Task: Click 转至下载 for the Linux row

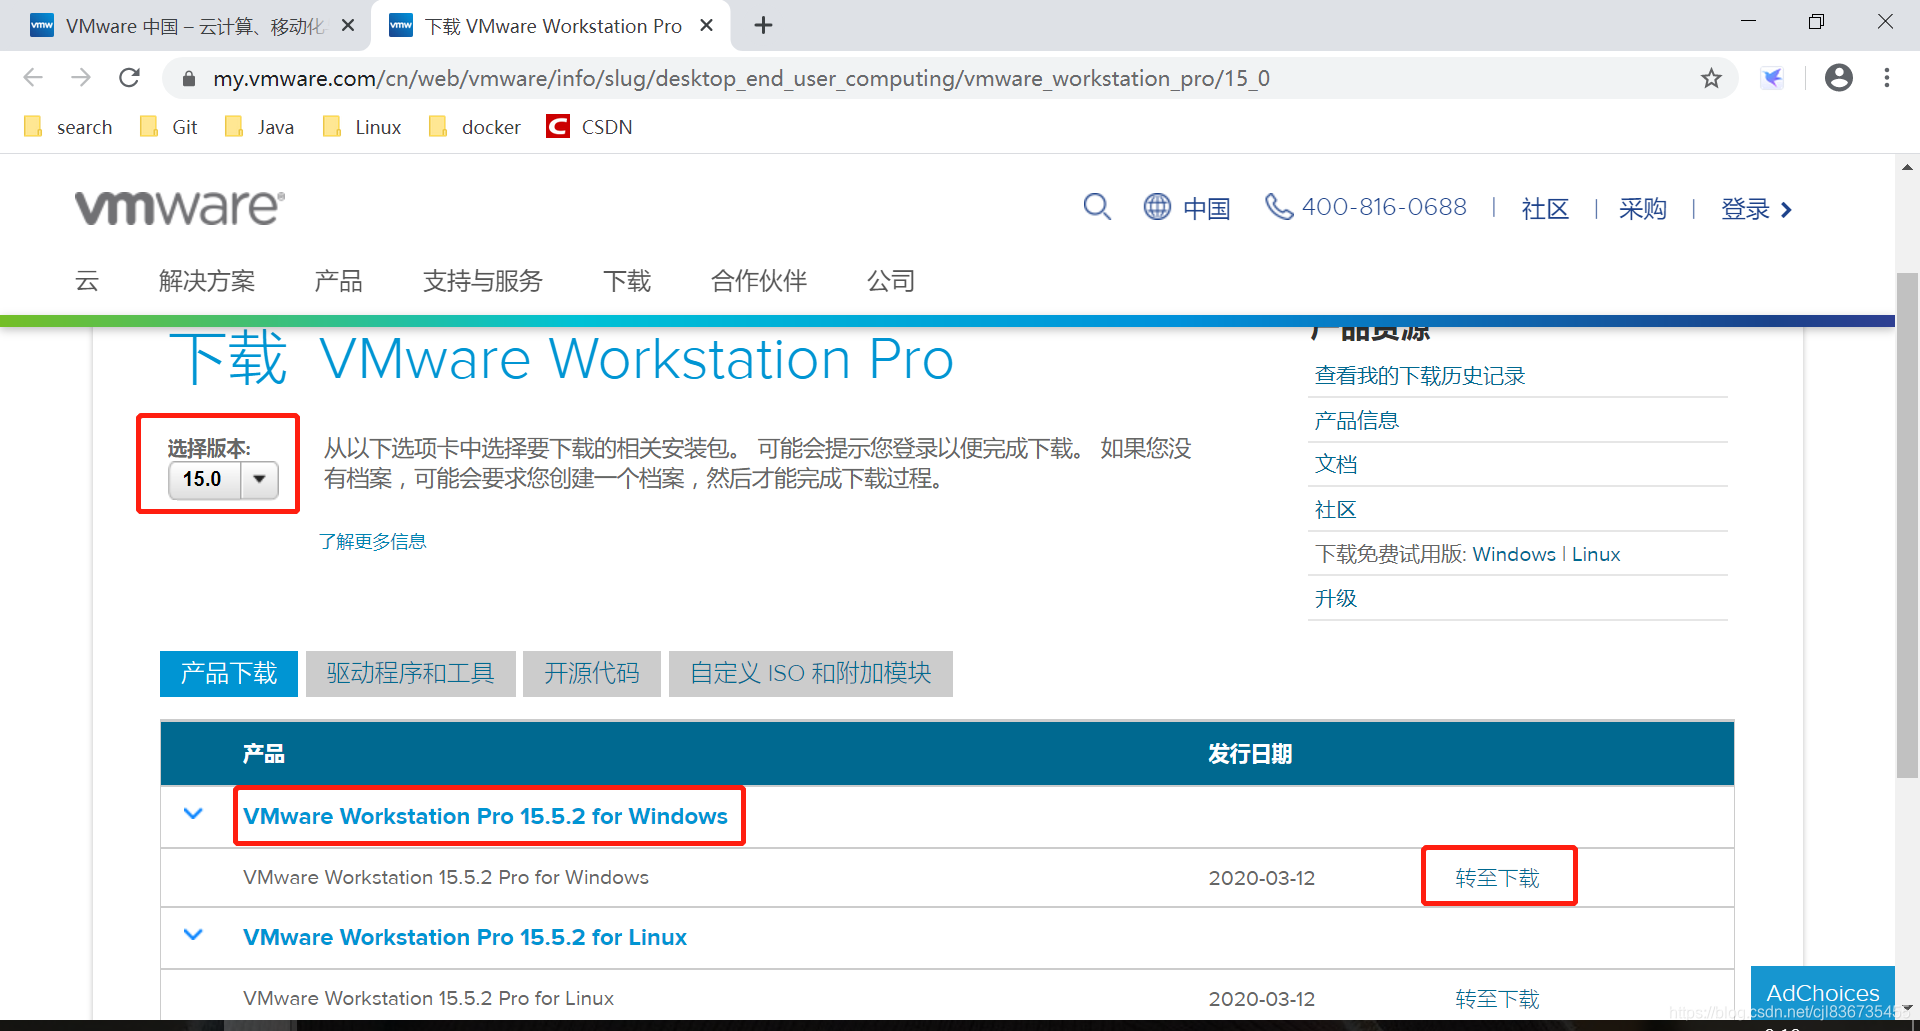Action: (x=1497, y=999)
